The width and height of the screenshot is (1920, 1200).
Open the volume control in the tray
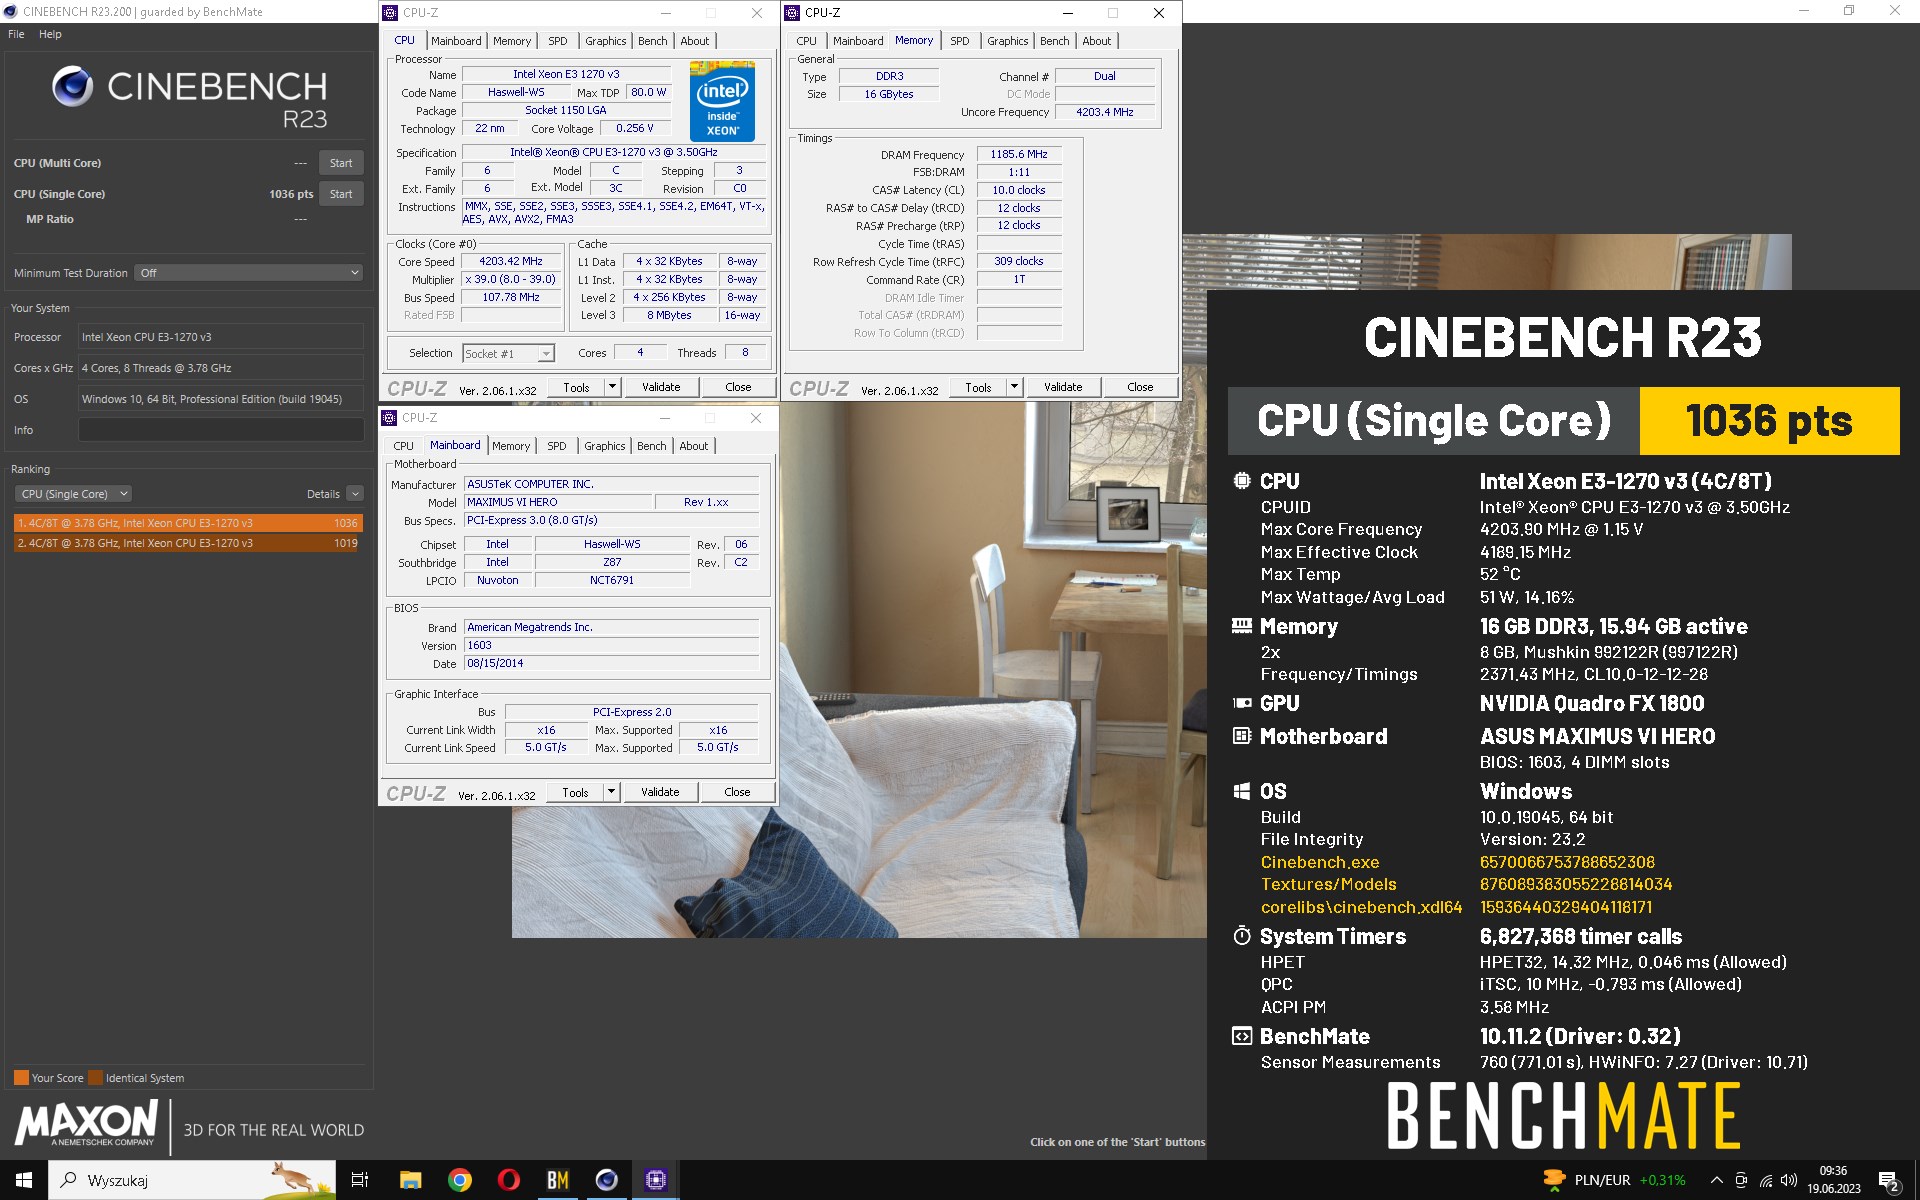1789,1180
